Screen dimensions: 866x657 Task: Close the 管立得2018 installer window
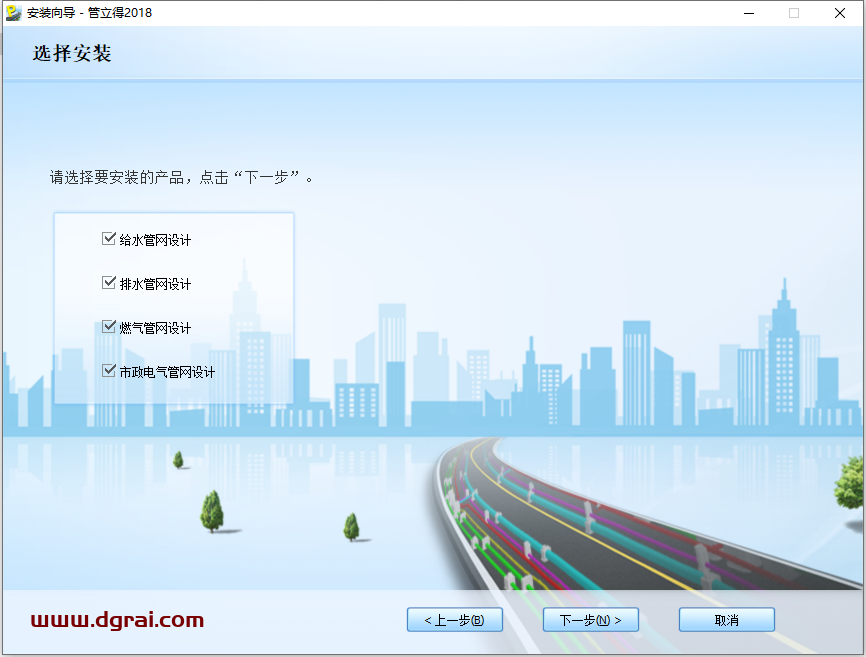840,13
